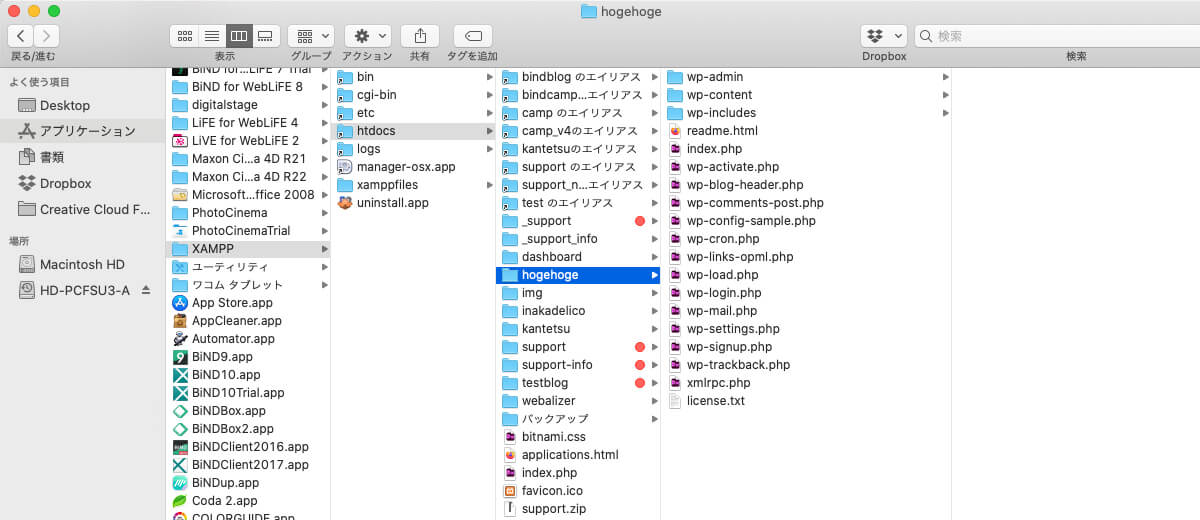Click the readme.html file icon
Viewport: 1200px width, 520px height.
[675, 131]
